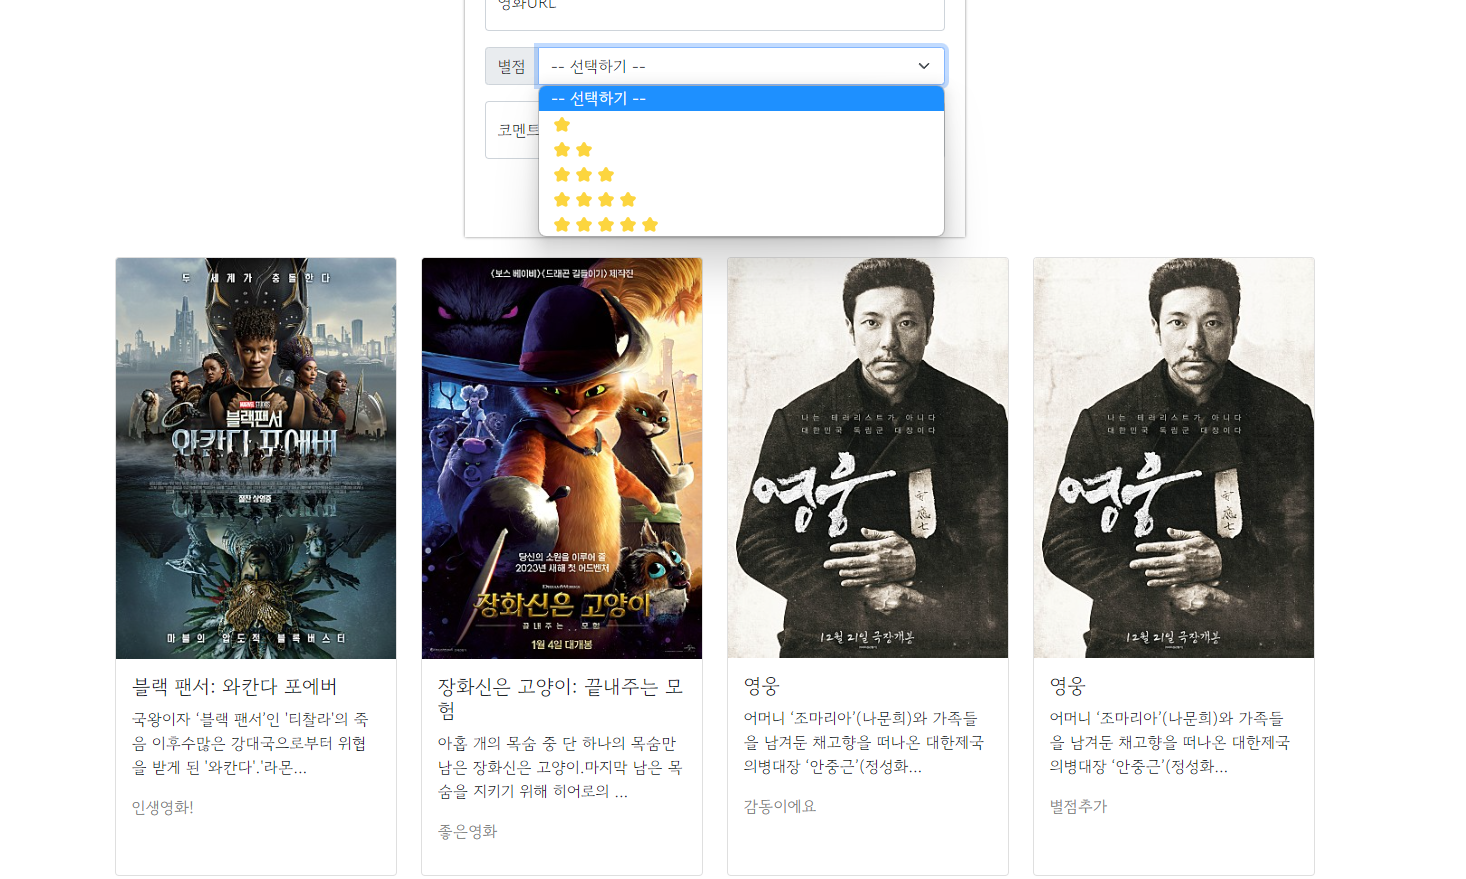Click the comment '감동이에요'

[x=780, y=806]
